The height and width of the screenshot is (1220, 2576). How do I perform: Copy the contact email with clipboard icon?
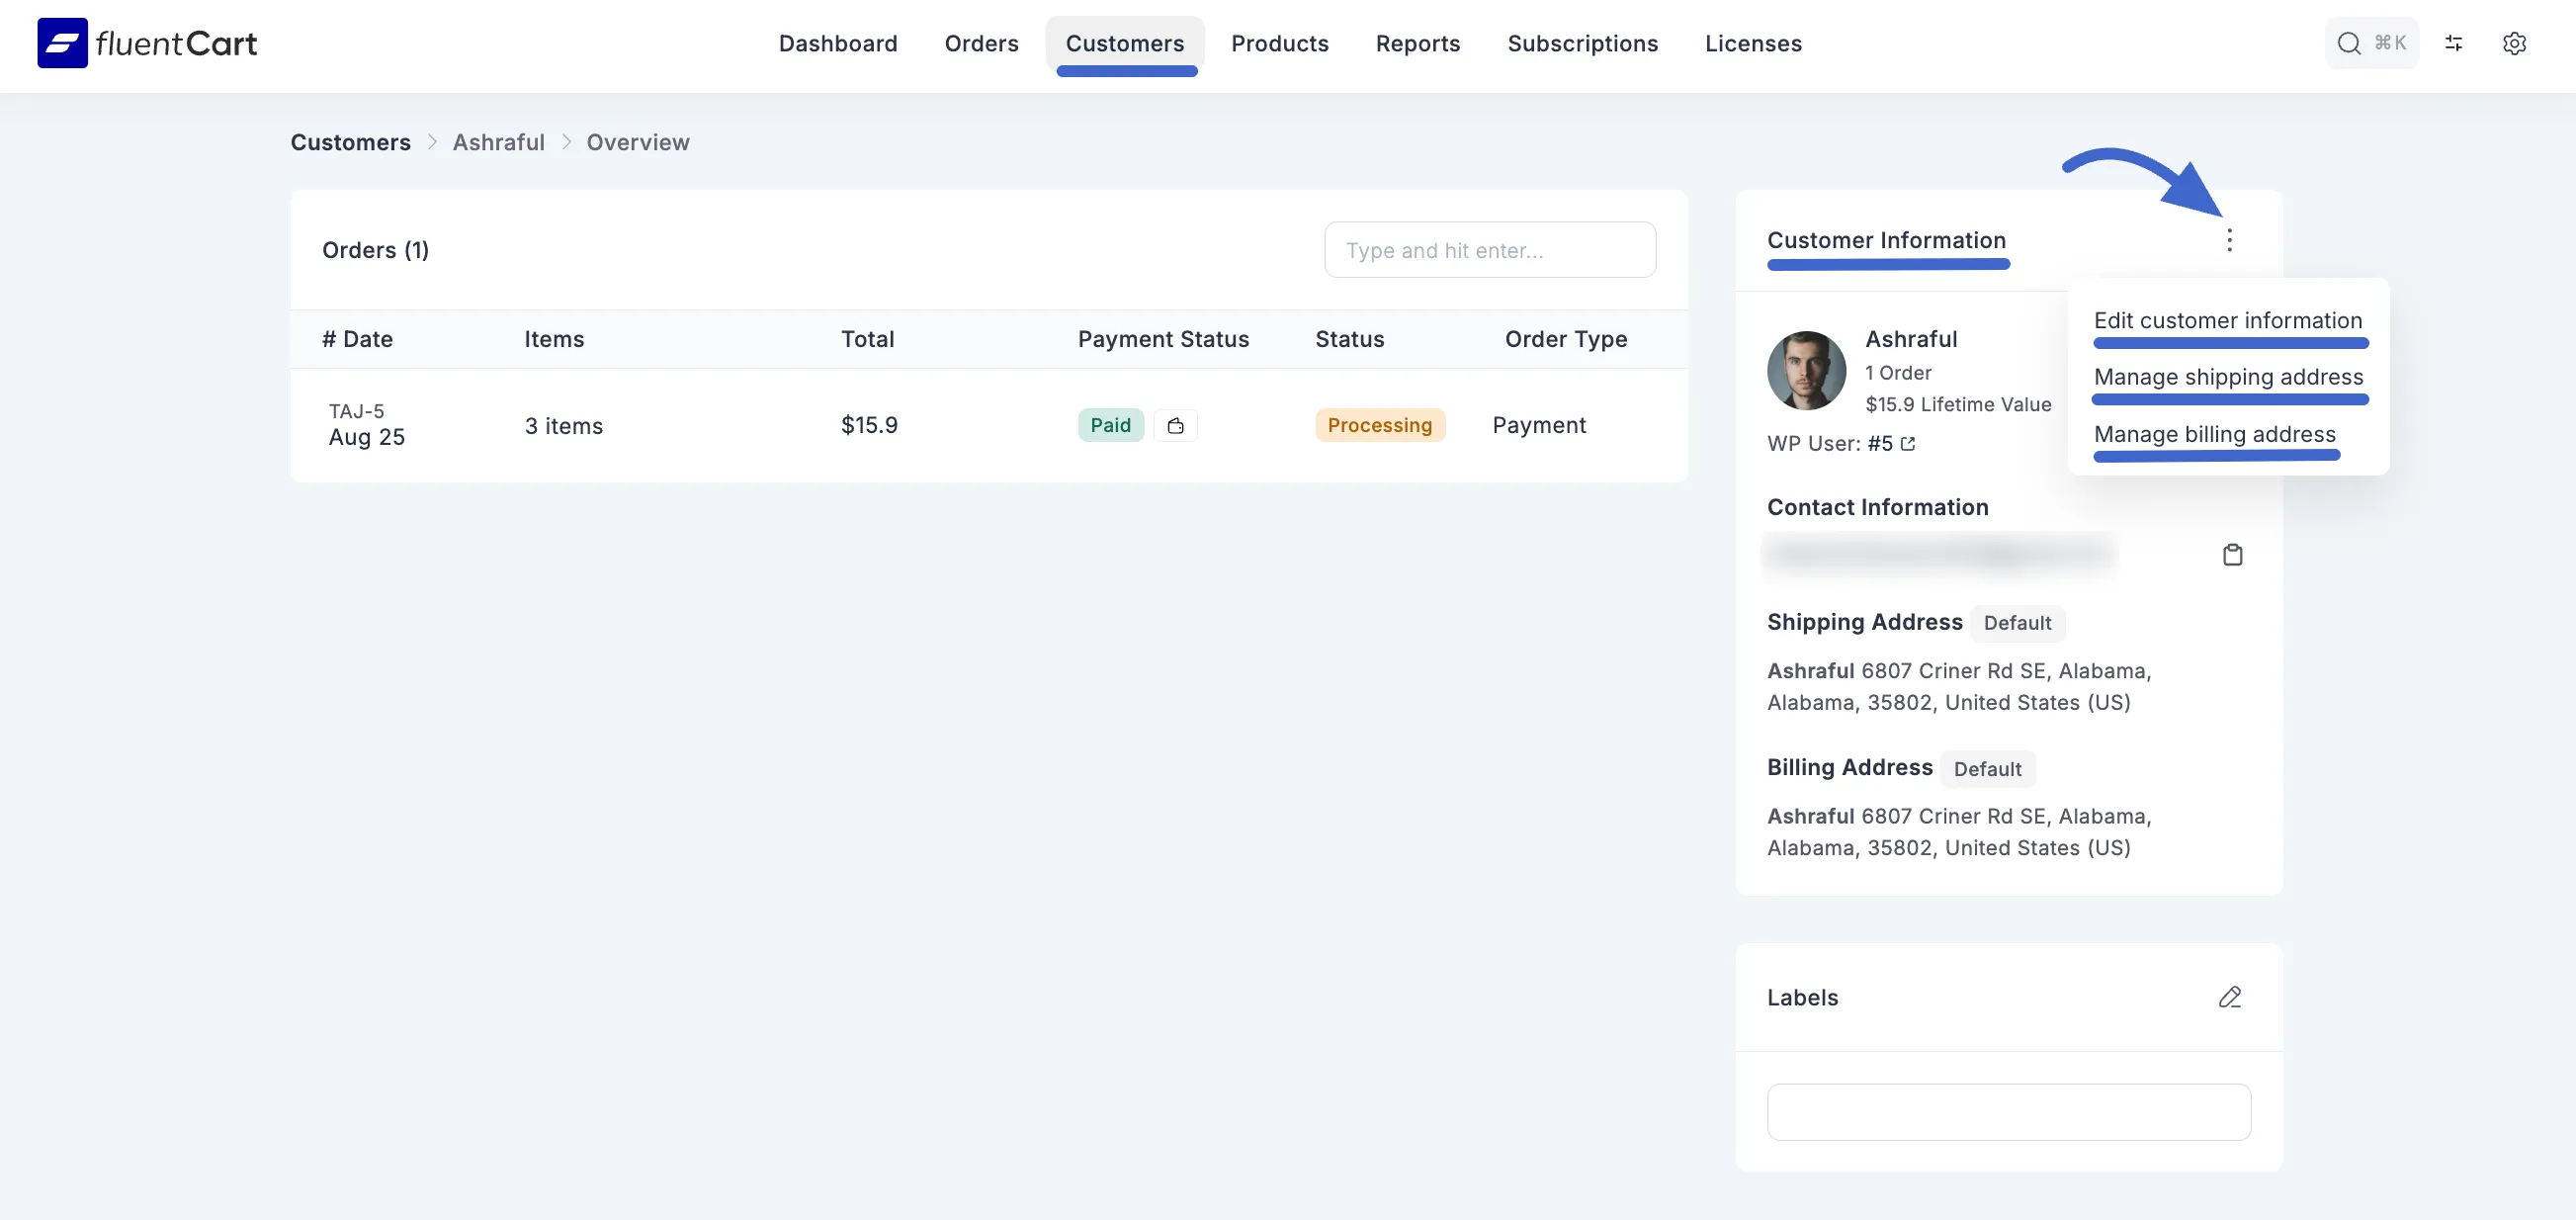coord(2233,554)
